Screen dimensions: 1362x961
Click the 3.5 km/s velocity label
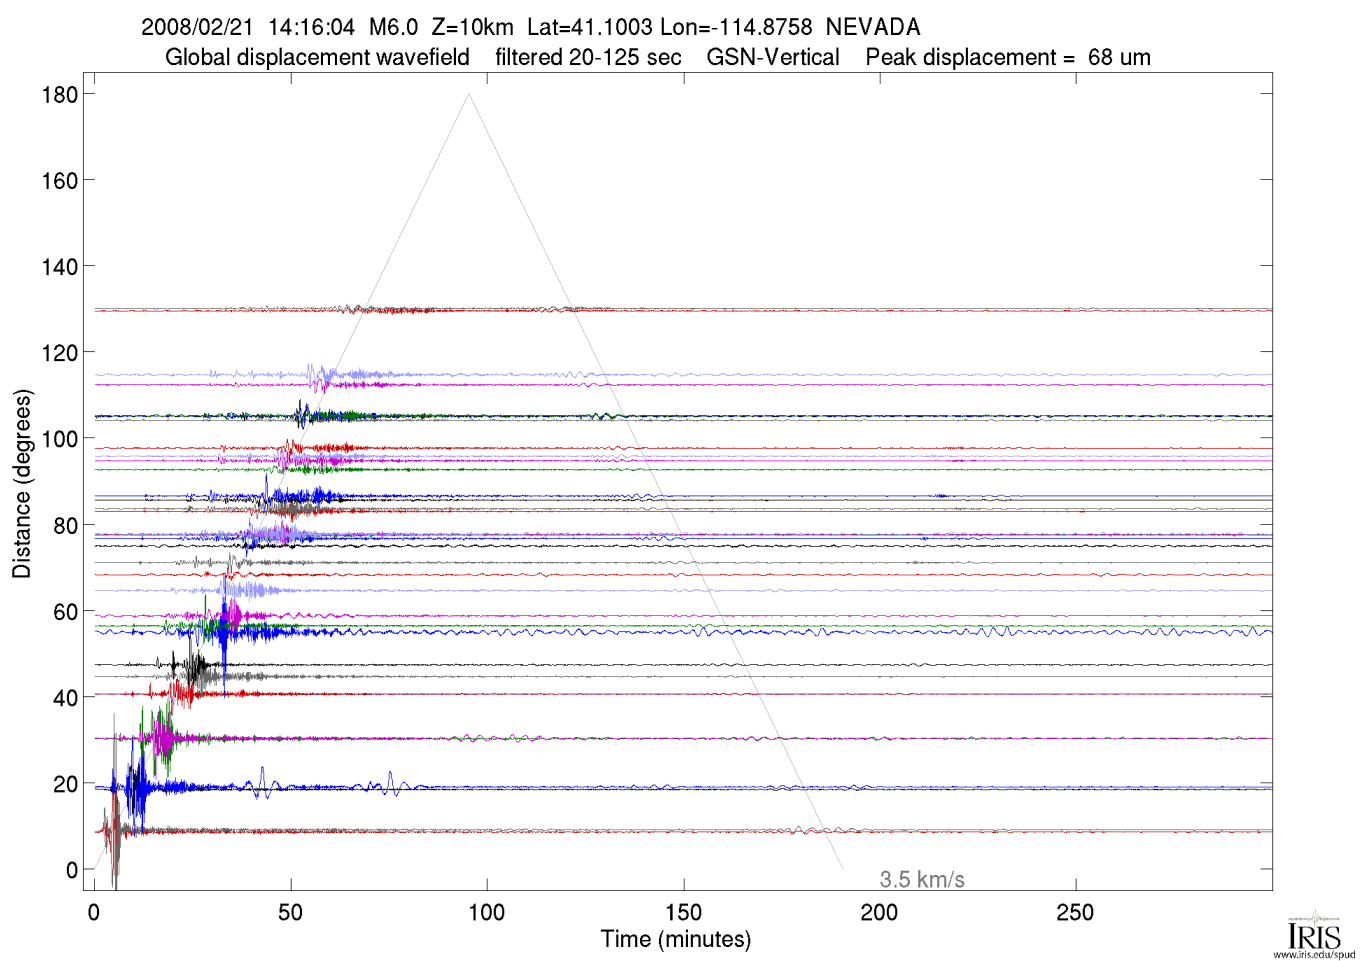pos(921,880)
